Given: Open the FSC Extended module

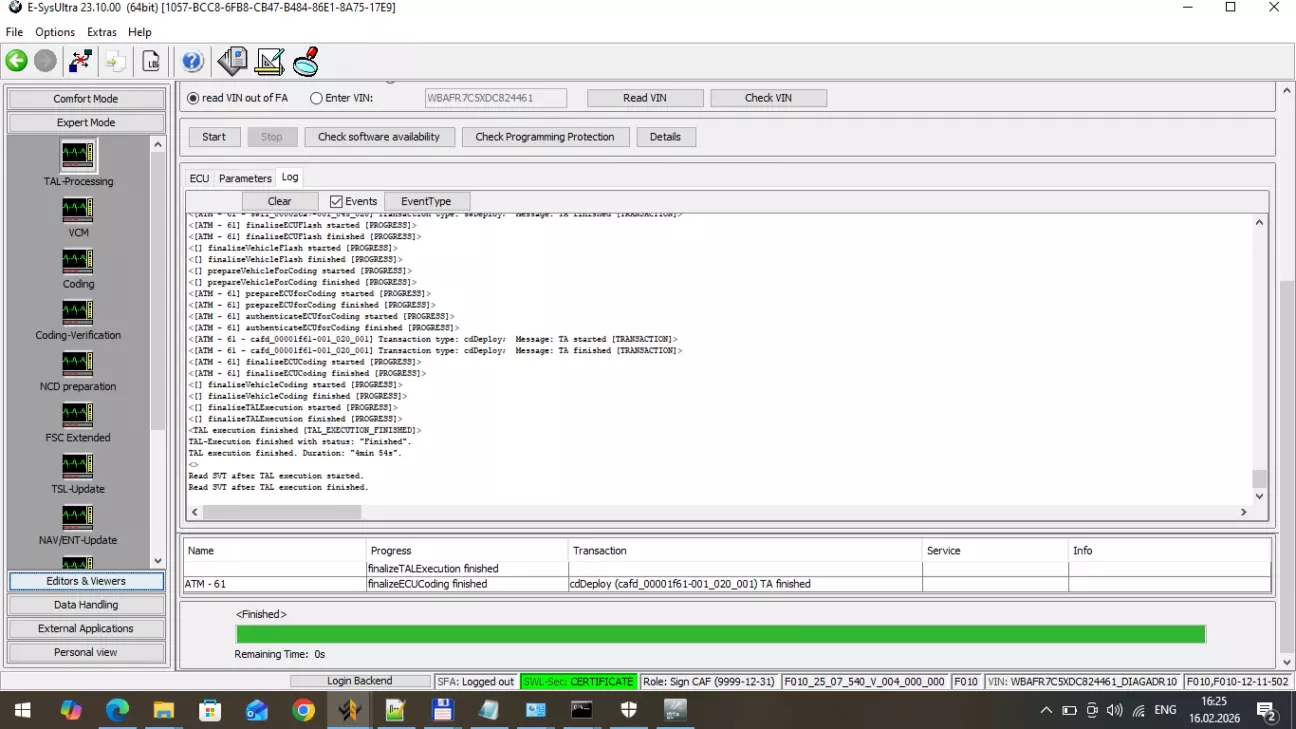Looking at the screenshot, I should [x=78, y=415].
